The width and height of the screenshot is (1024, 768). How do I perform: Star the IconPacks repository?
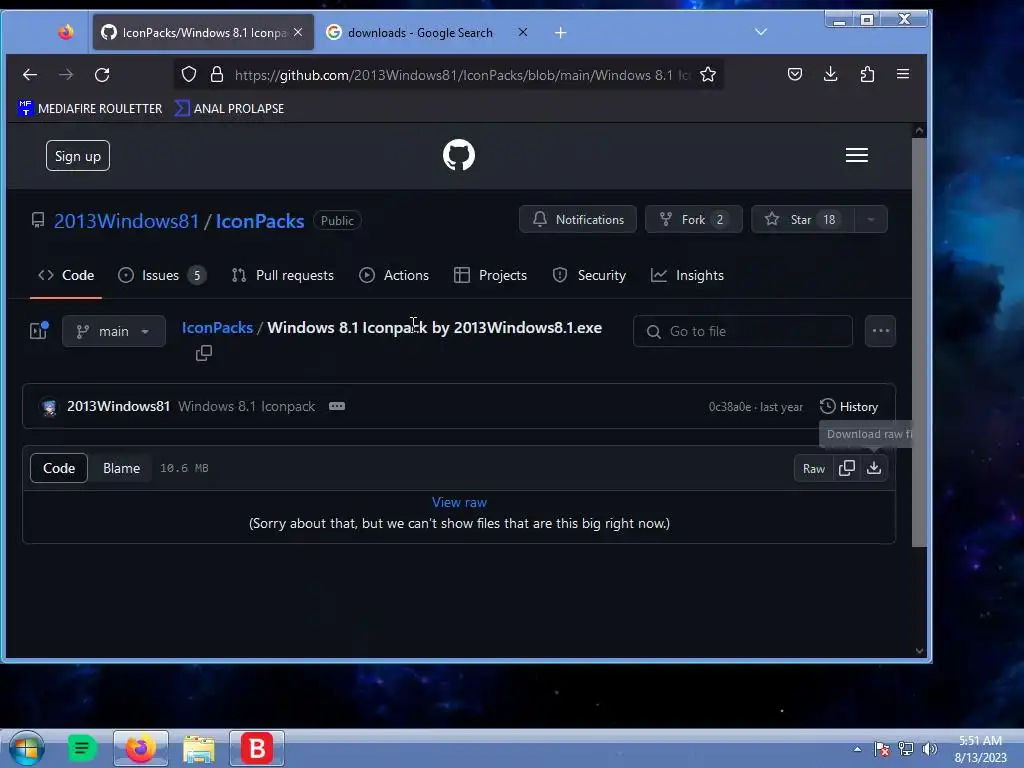[803, 219]
